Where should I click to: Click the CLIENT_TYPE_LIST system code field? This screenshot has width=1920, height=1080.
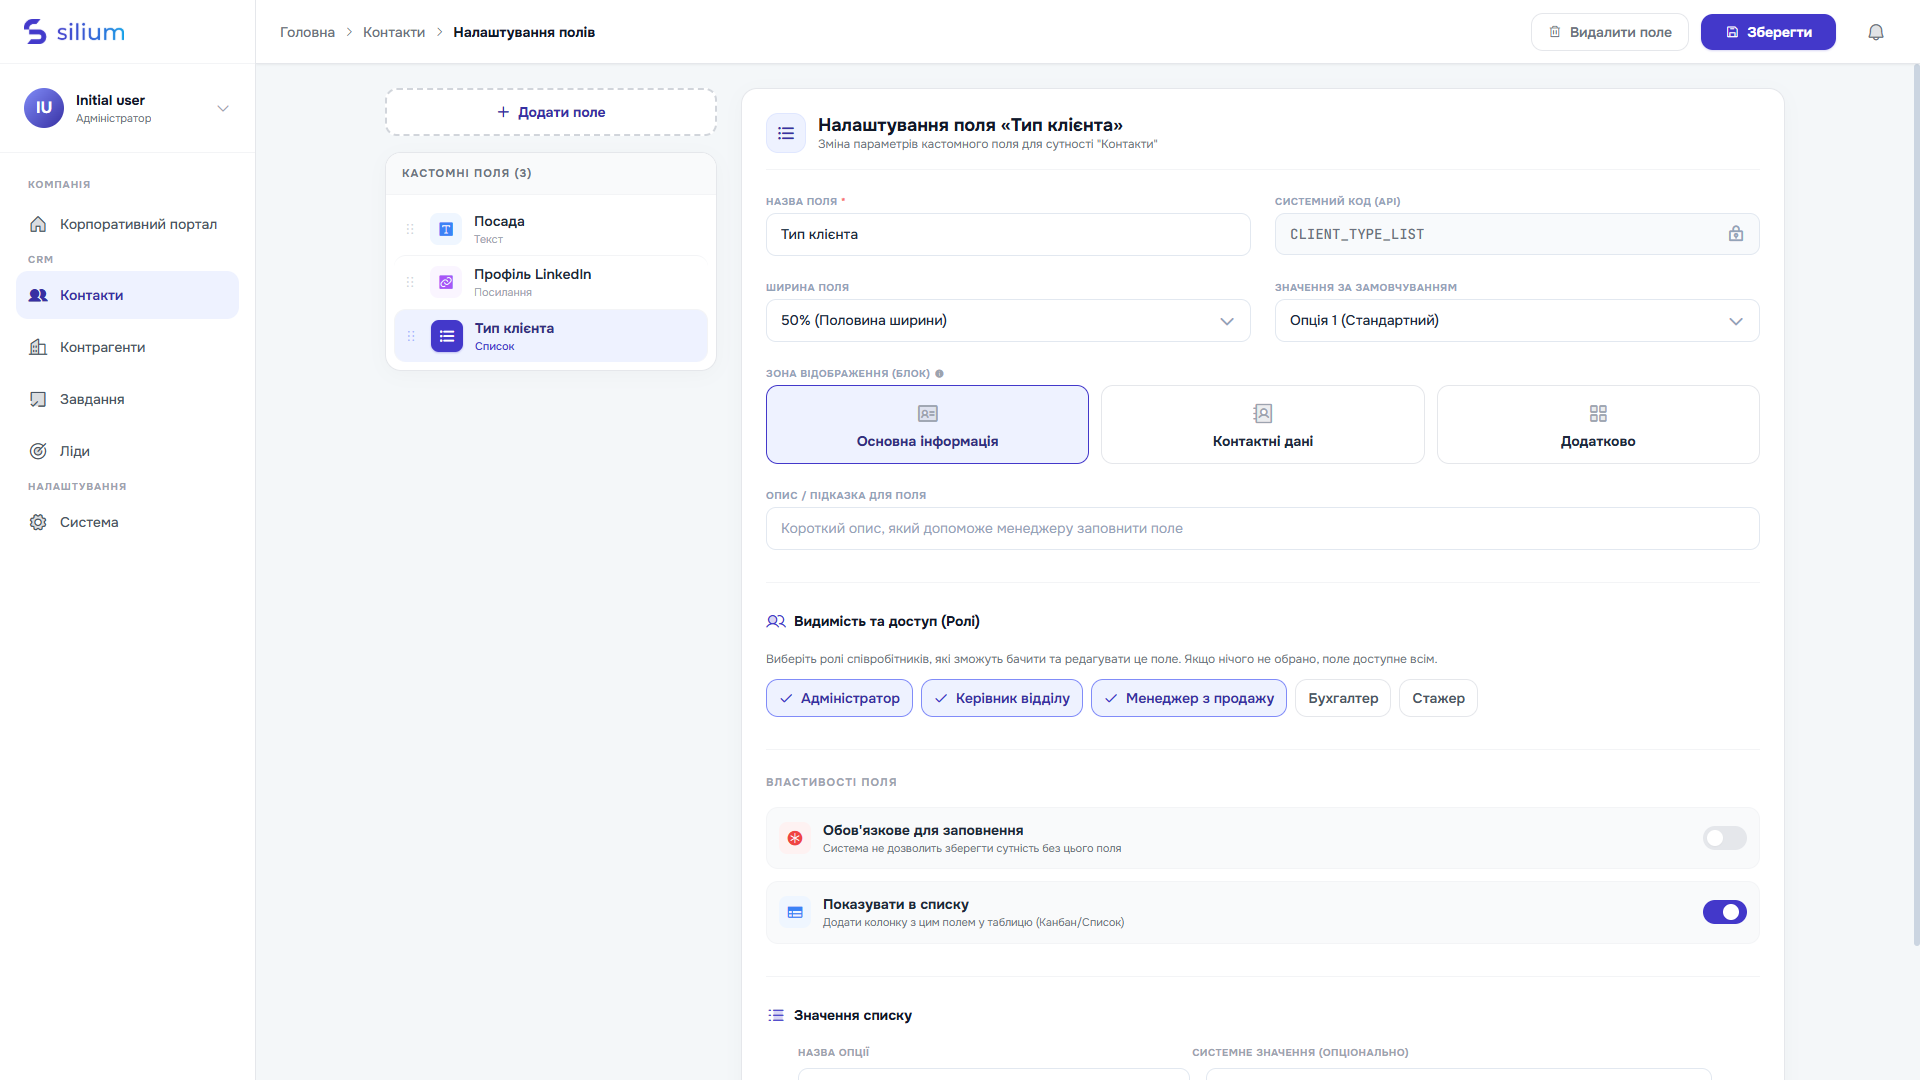1517,234
